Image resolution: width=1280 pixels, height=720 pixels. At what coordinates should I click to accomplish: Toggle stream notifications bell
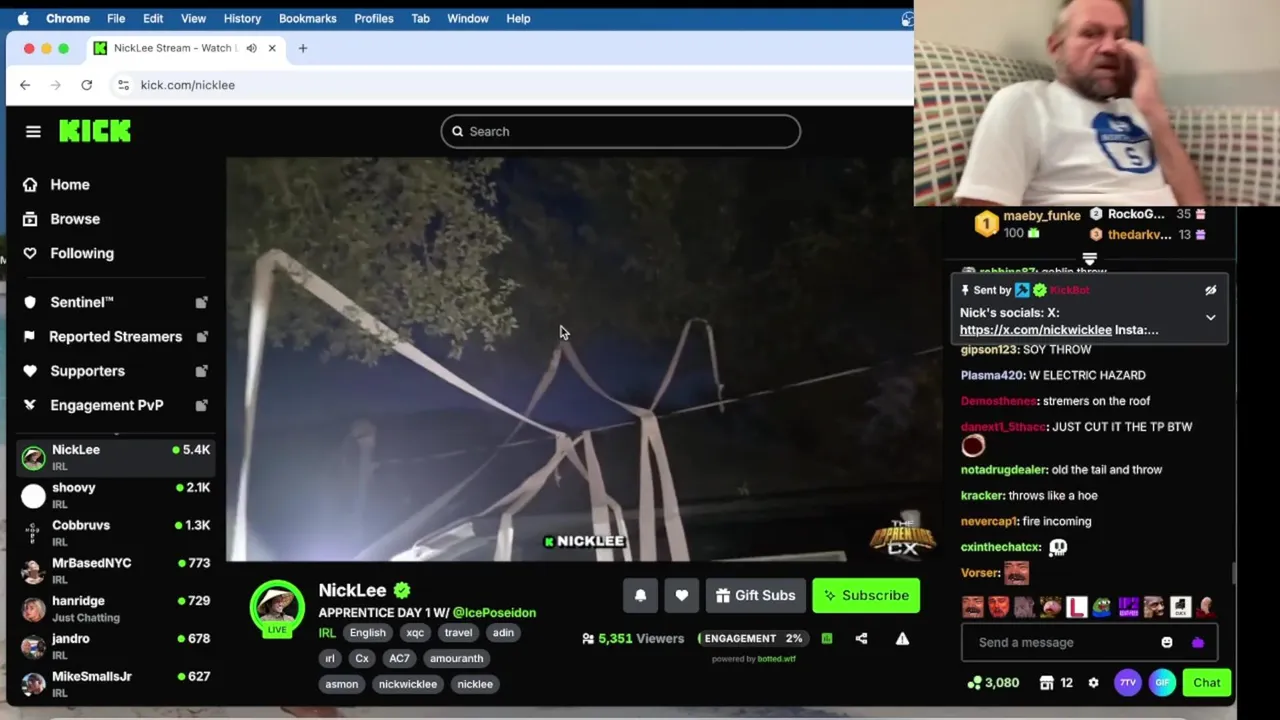tap(641, 595)
